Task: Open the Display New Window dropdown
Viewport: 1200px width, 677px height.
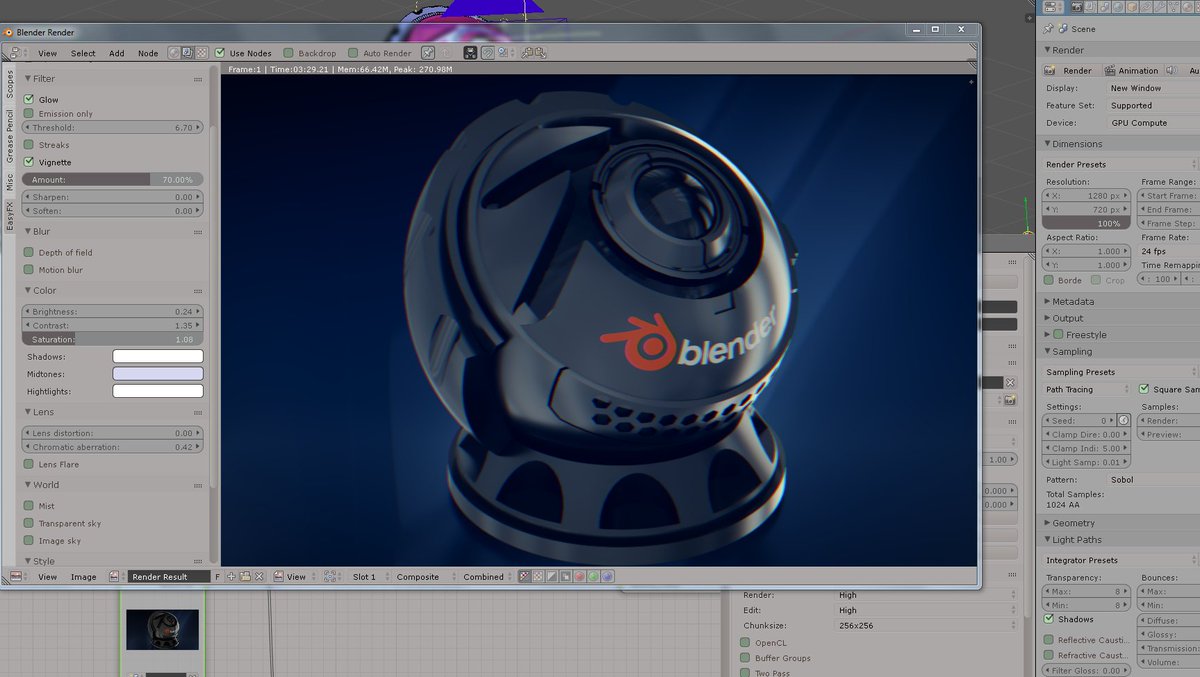Action: point(1152,88)
